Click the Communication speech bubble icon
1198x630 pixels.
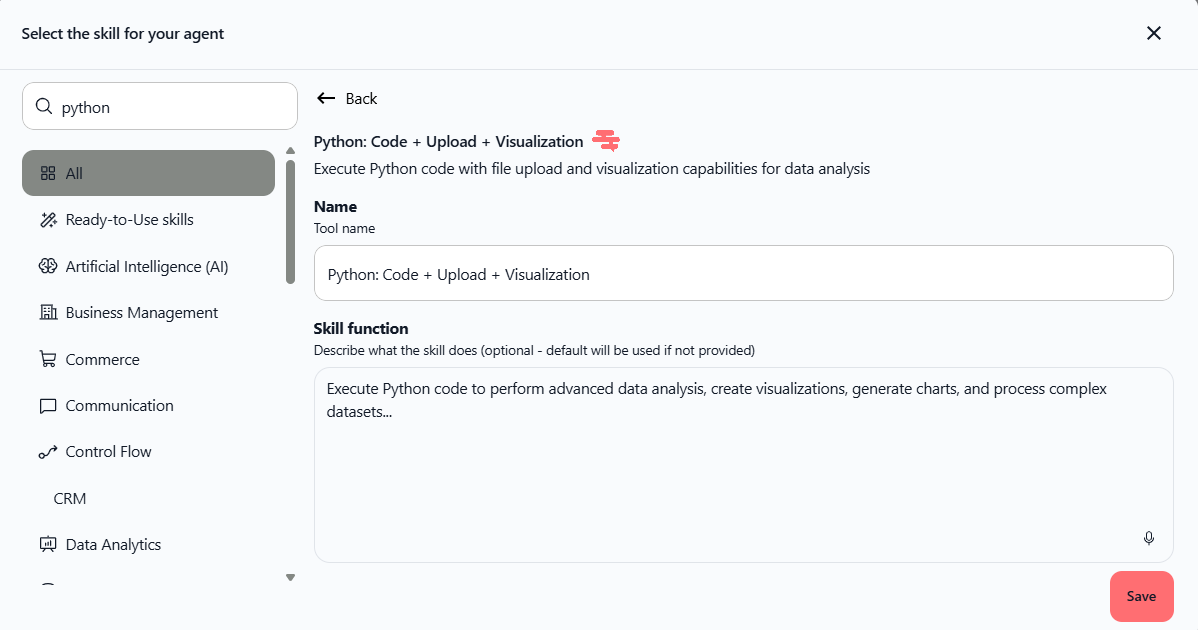pos(47,406)
